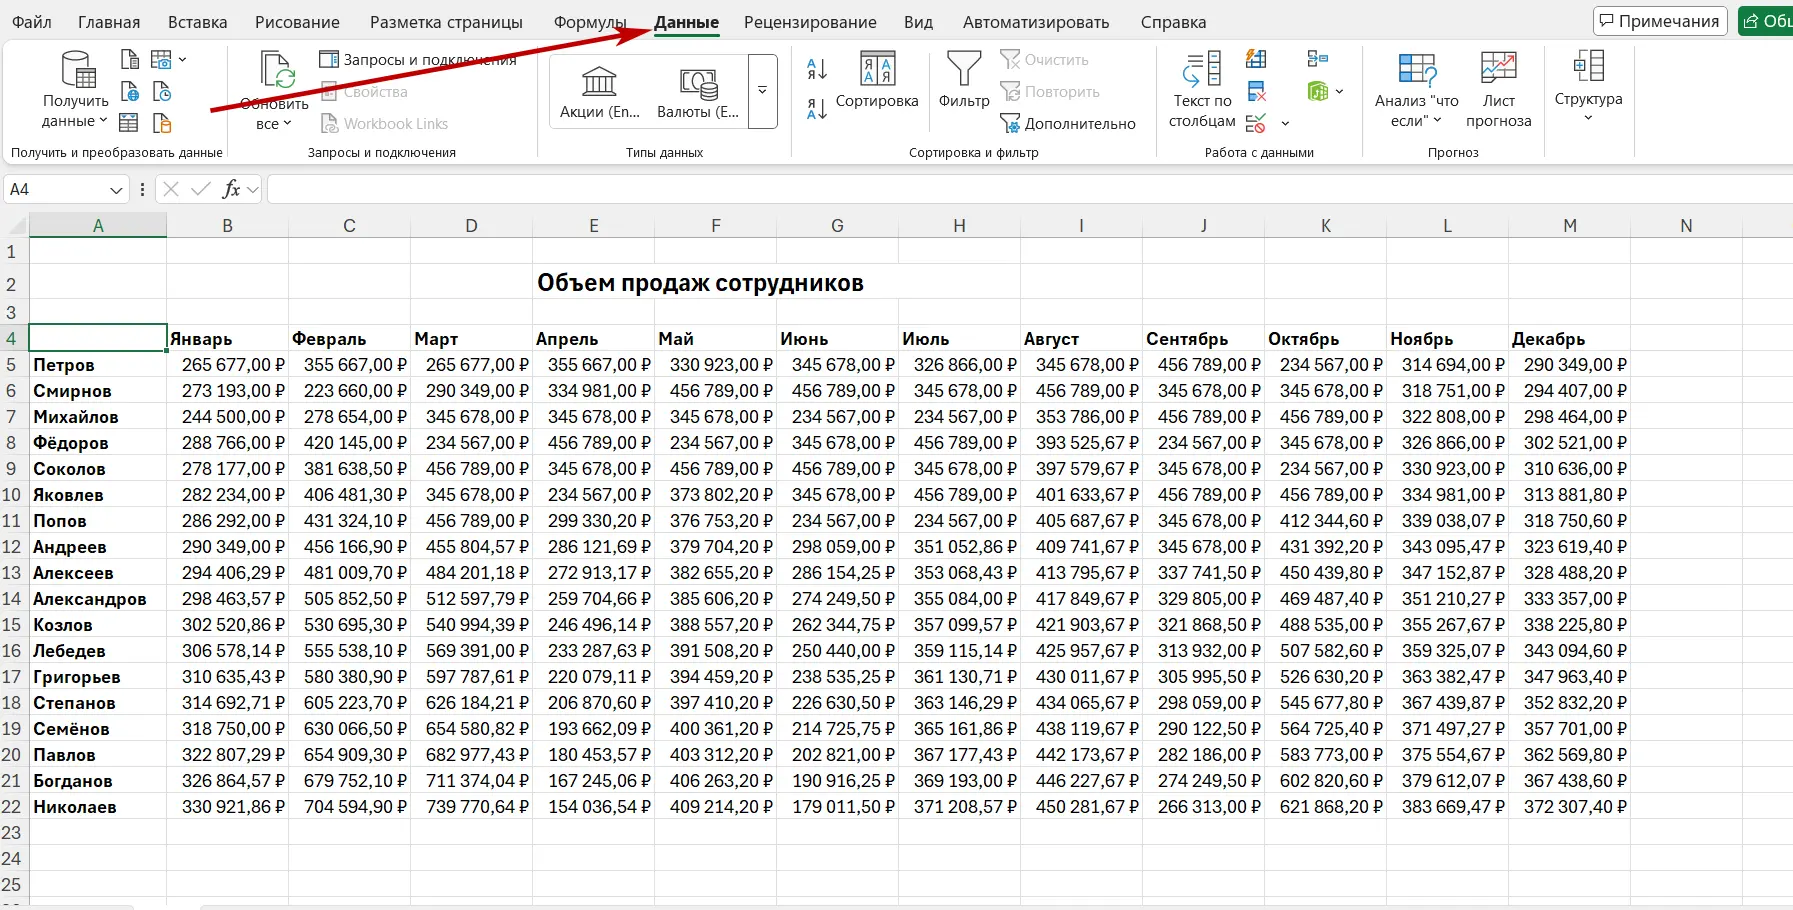Sort descending with the Я-А button

[x=817, y=109]
